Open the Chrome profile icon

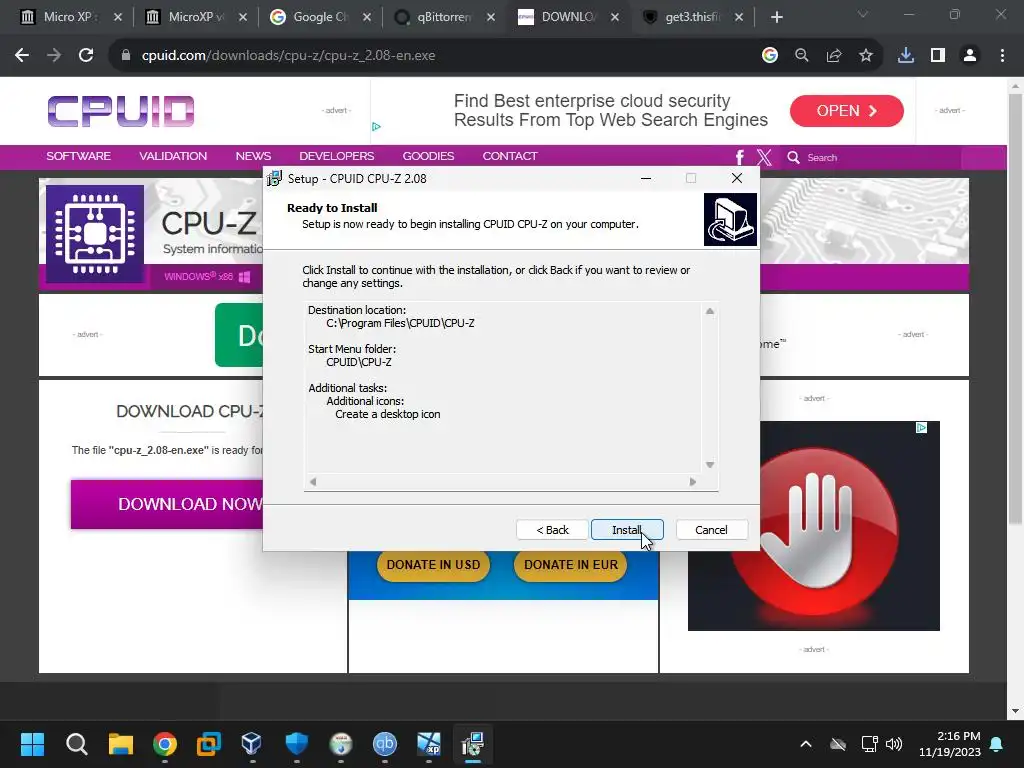(x=970, y=56)
